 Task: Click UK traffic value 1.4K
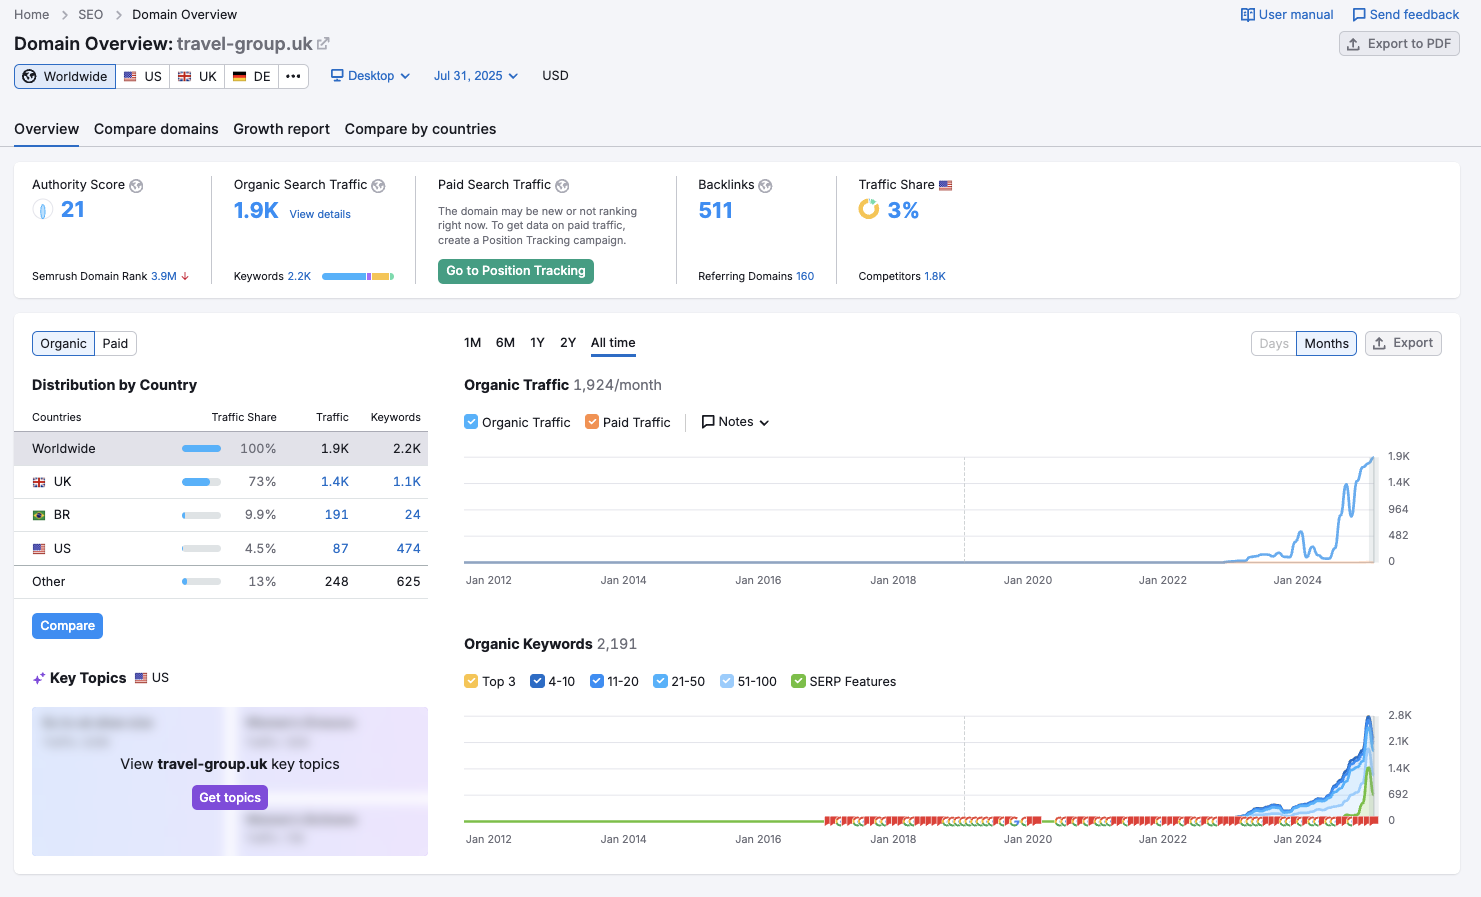coord(335,482)
